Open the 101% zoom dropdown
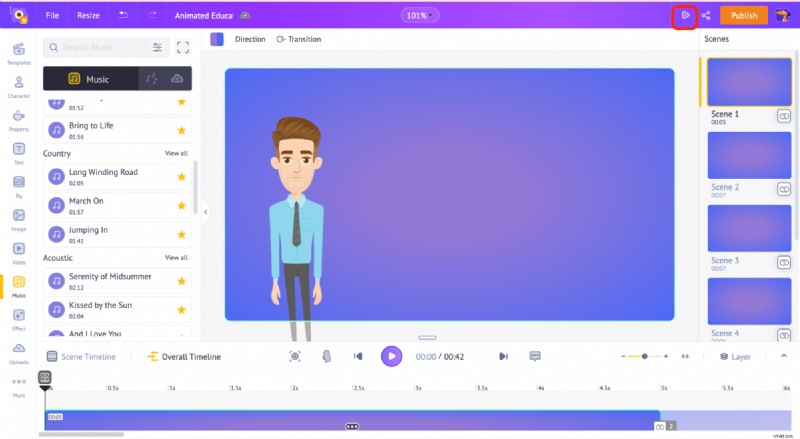 pyautogui.click(x=419, y=15)
